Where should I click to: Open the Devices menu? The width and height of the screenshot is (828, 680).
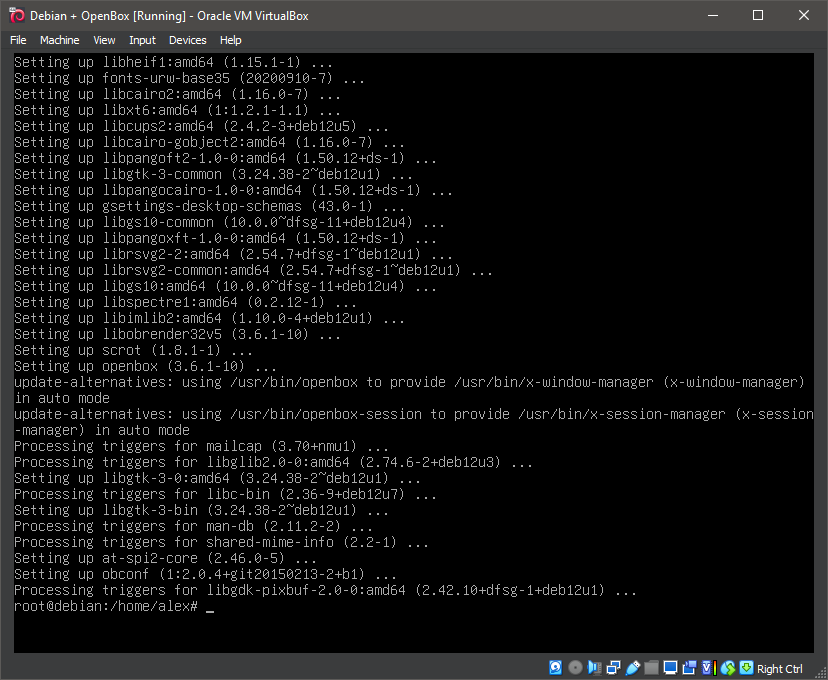[187, 40]
